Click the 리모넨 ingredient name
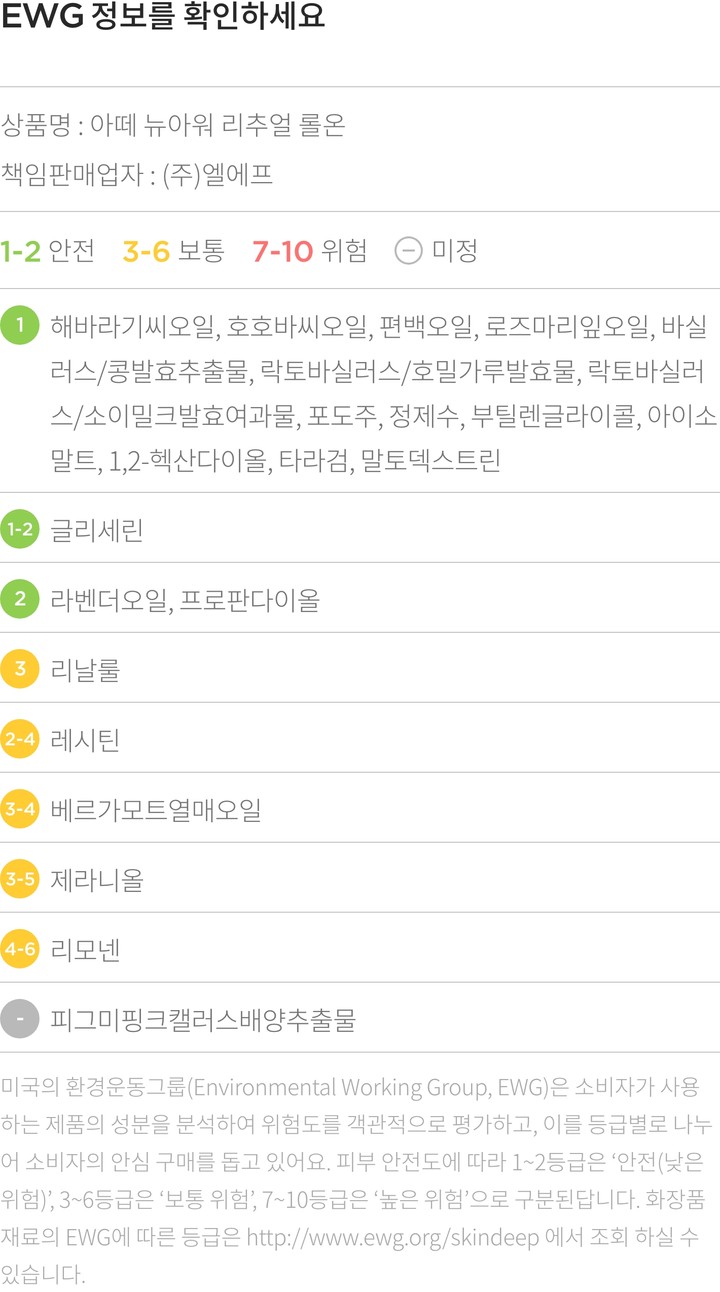The image size is (720, 1292). [x=85, y=950]
